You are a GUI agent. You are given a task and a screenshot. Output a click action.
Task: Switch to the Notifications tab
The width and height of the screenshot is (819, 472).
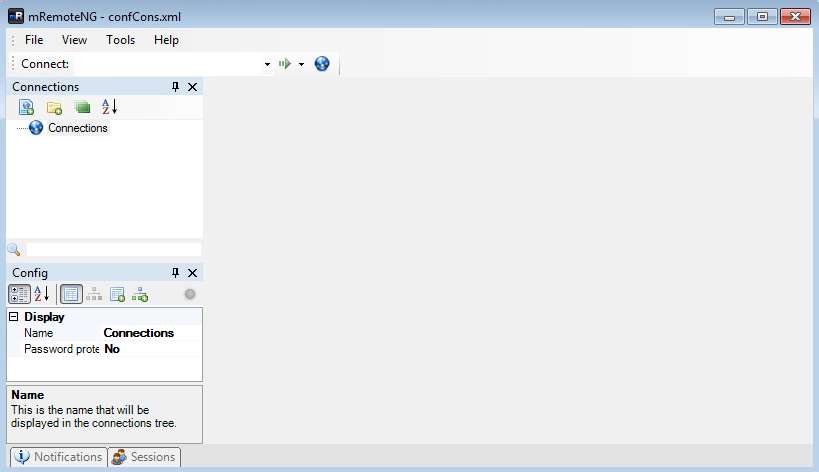58,457
